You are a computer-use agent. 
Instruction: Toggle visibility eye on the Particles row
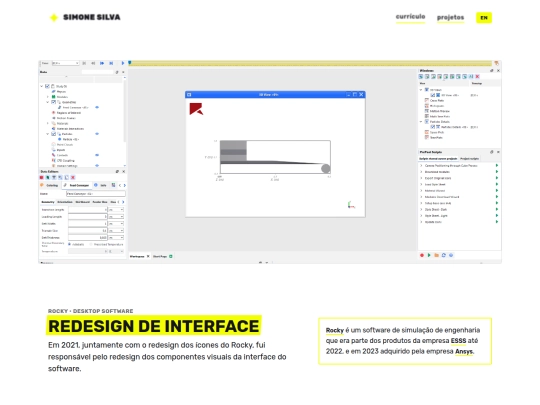point(97,134)
